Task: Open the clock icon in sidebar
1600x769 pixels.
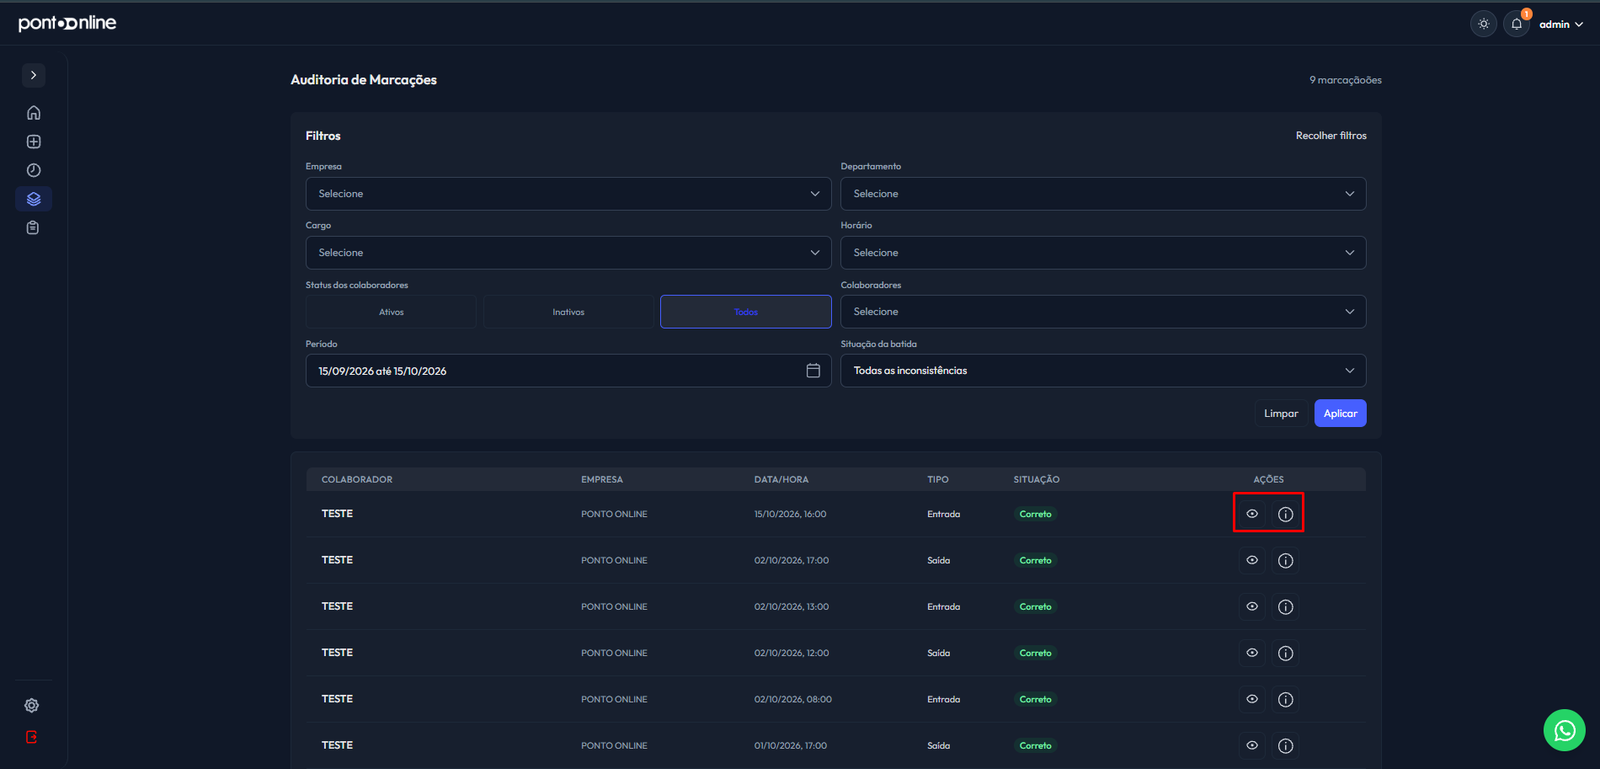Action: point(33,170)
